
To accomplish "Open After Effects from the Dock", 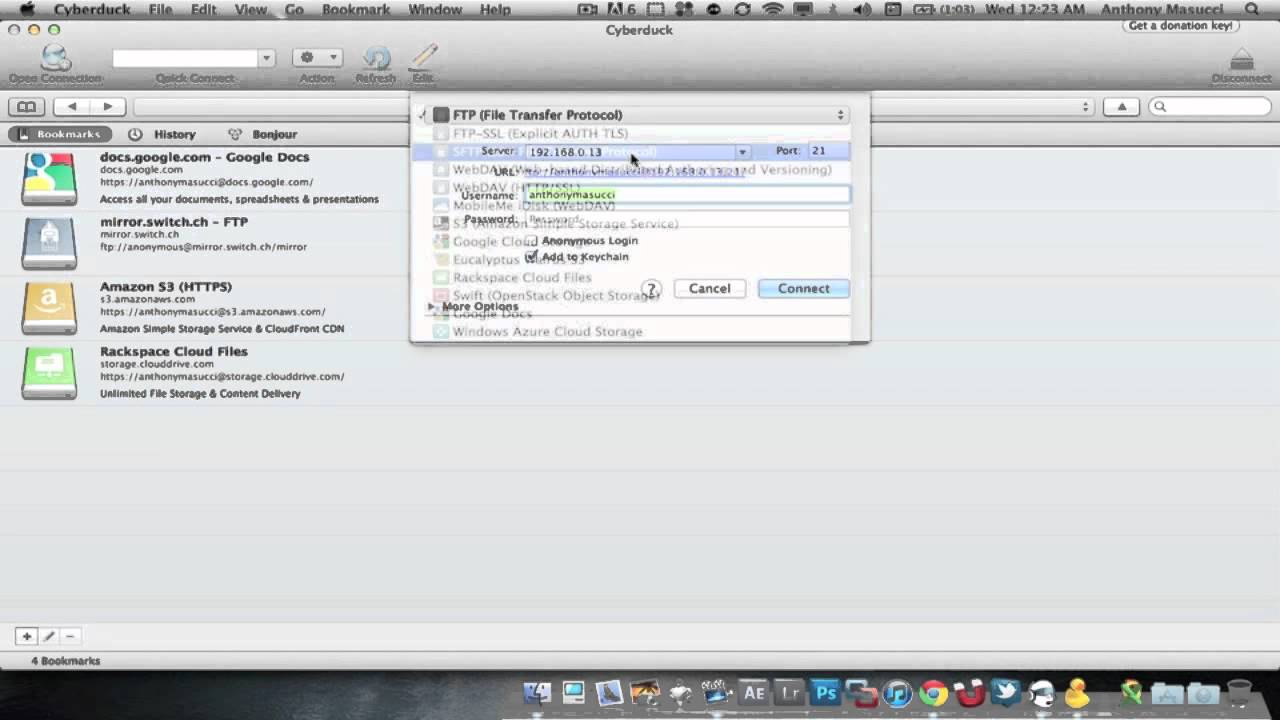I will click(x=754, y=692).
